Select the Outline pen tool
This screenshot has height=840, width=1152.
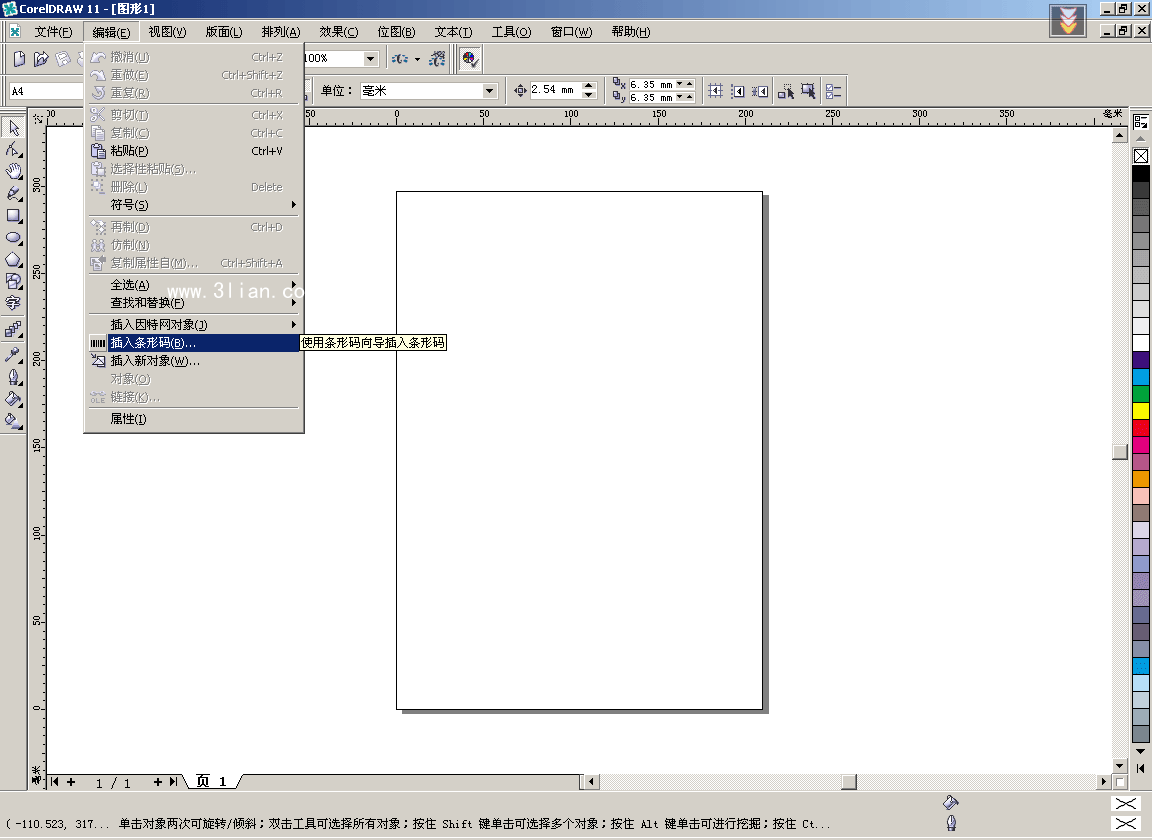click(x=13, y=377)
